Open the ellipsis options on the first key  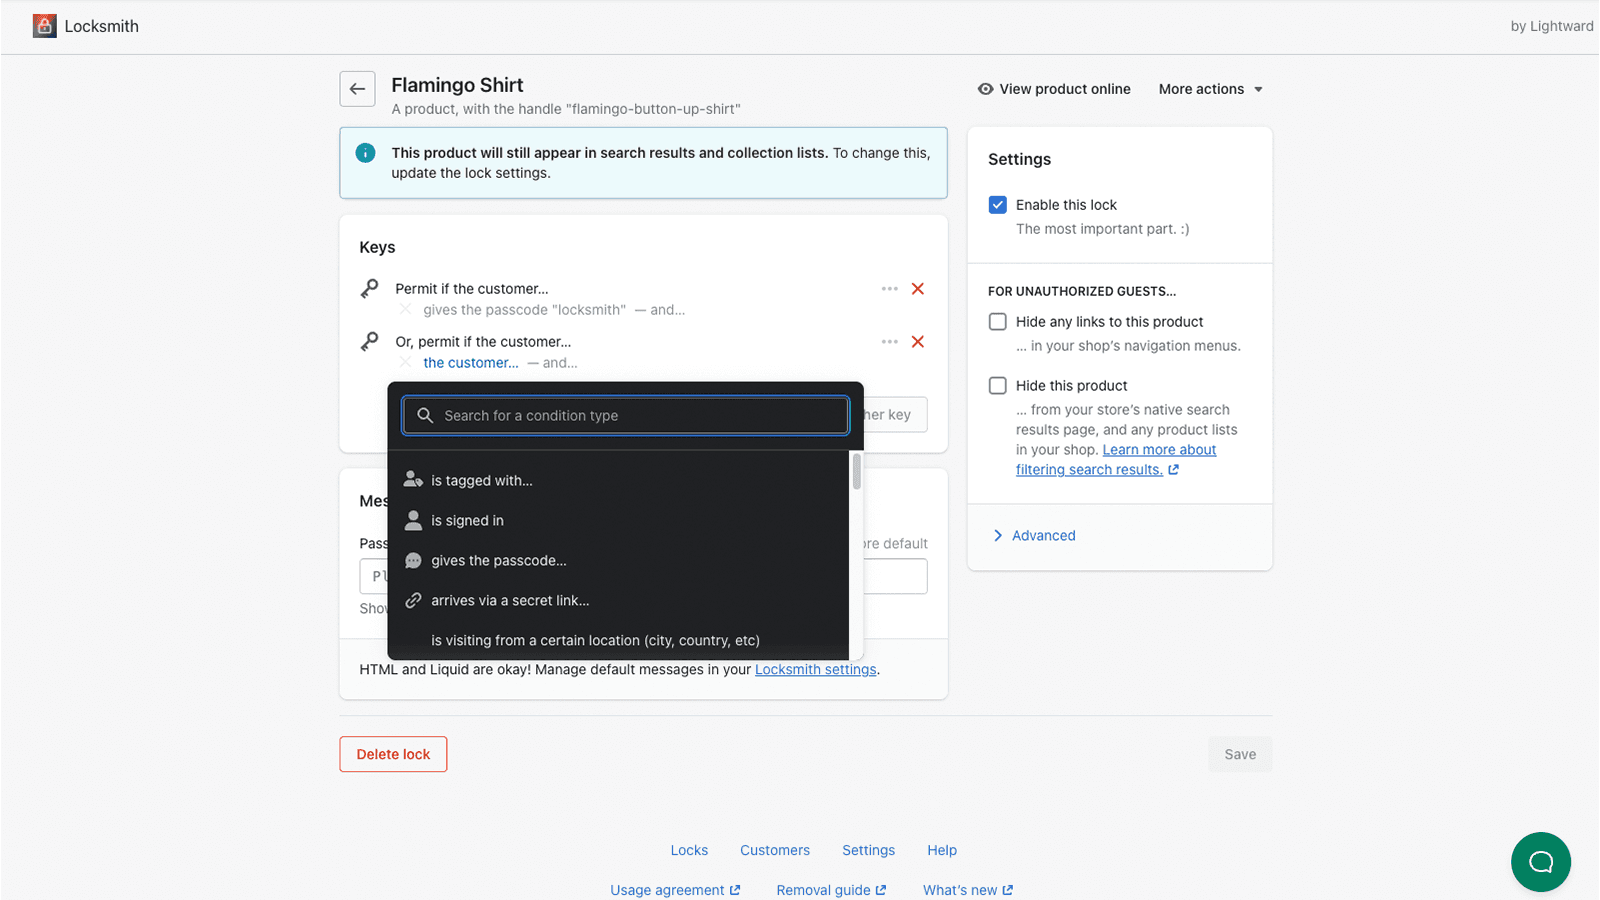tap(889, 288)
